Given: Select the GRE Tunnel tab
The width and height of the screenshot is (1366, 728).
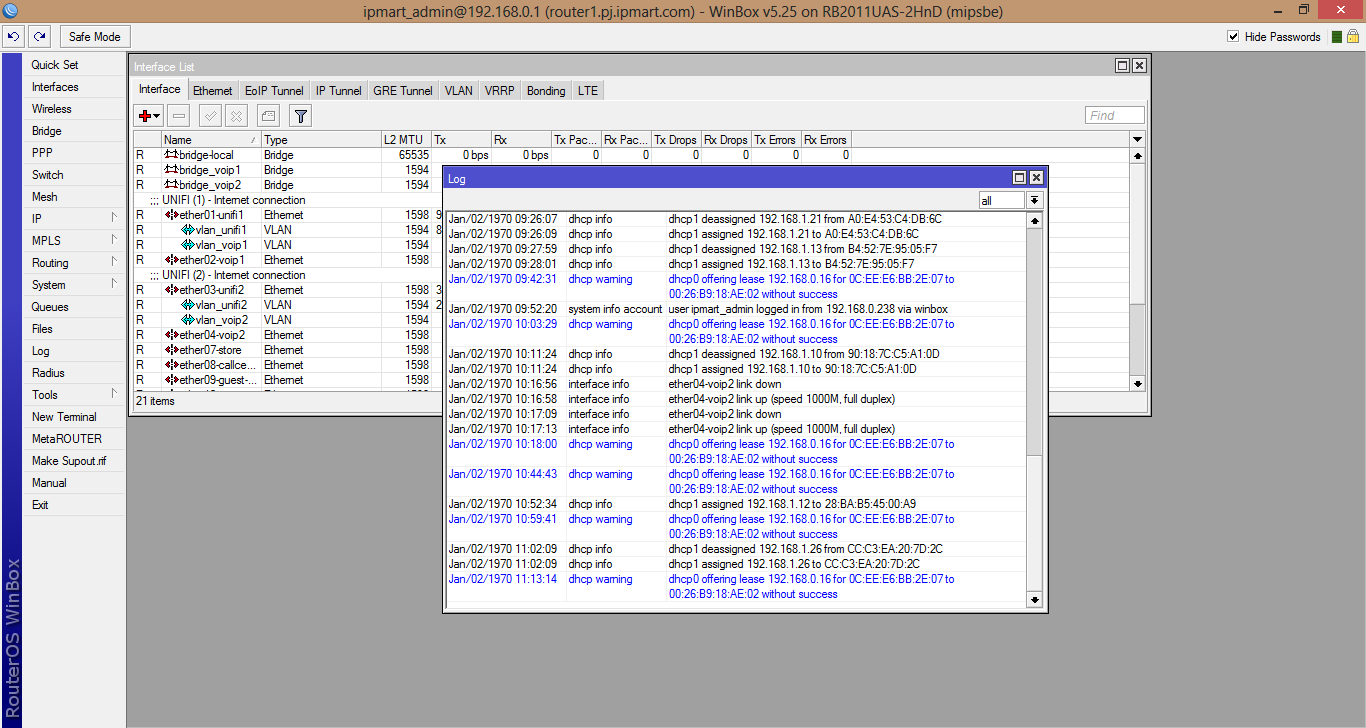Looking at the screenshot, I should click(403, 90).
